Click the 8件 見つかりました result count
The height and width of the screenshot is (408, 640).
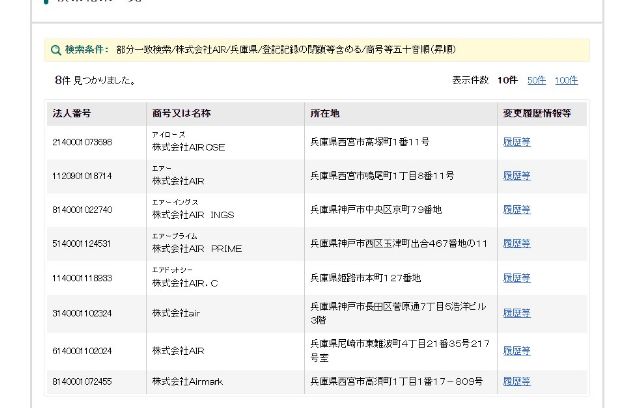(95, 81)
